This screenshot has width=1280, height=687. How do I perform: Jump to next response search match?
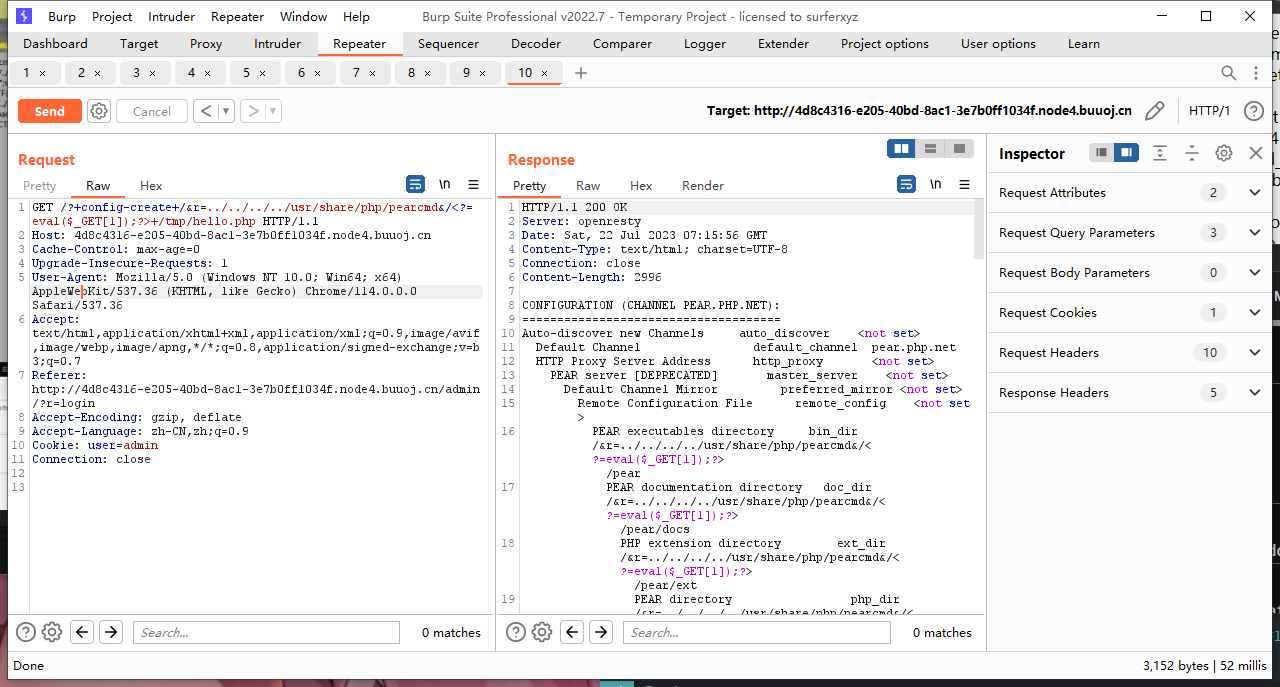coord(601,632)
